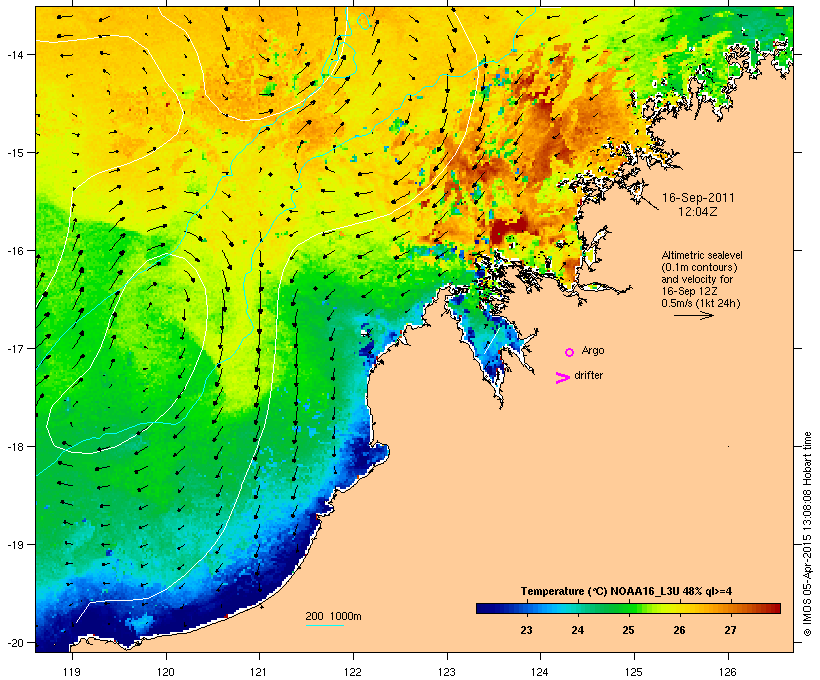Viewport: 820px width, 680px height.
Task: Click the longitude axis label 124
Action: pos(540,672)
